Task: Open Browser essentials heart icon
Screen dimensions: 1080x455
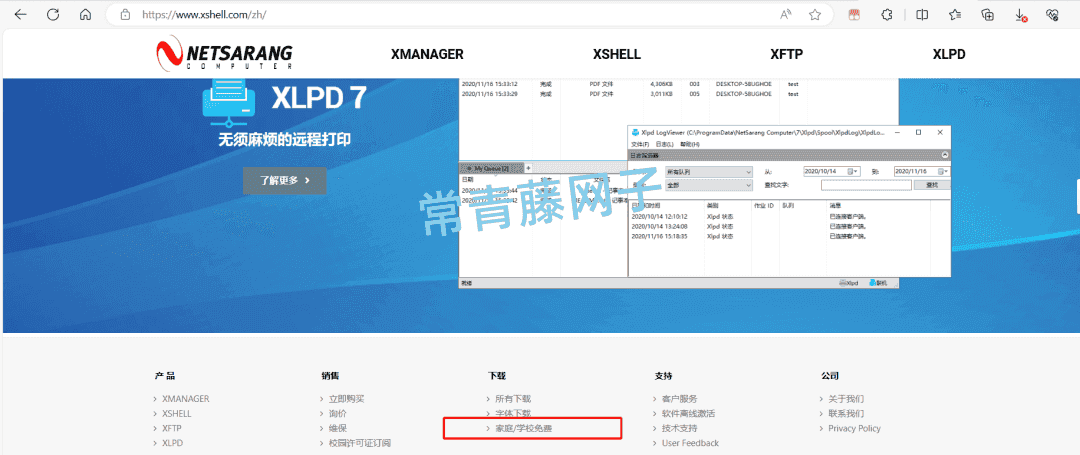Action: (1052, 14)
